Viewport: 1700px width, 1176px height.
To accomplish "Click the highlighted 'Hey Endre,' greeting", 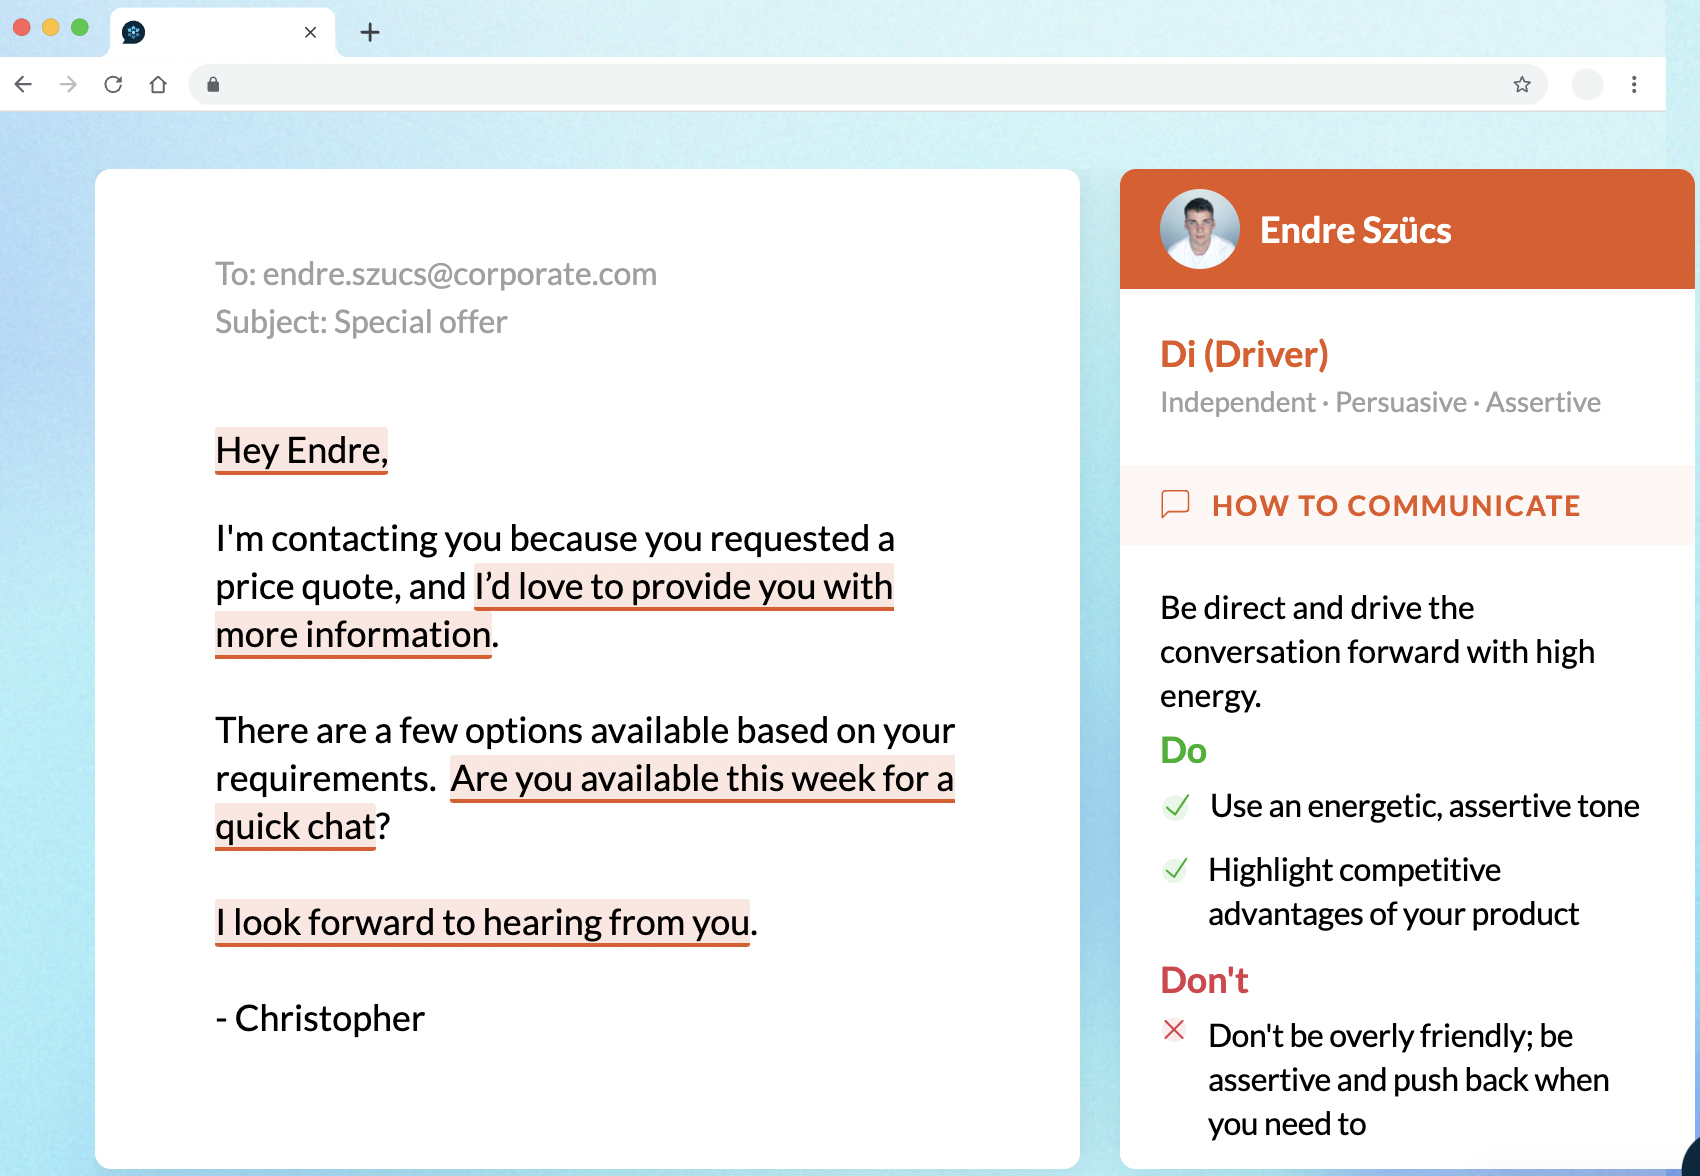I will [x=301, y=451].
